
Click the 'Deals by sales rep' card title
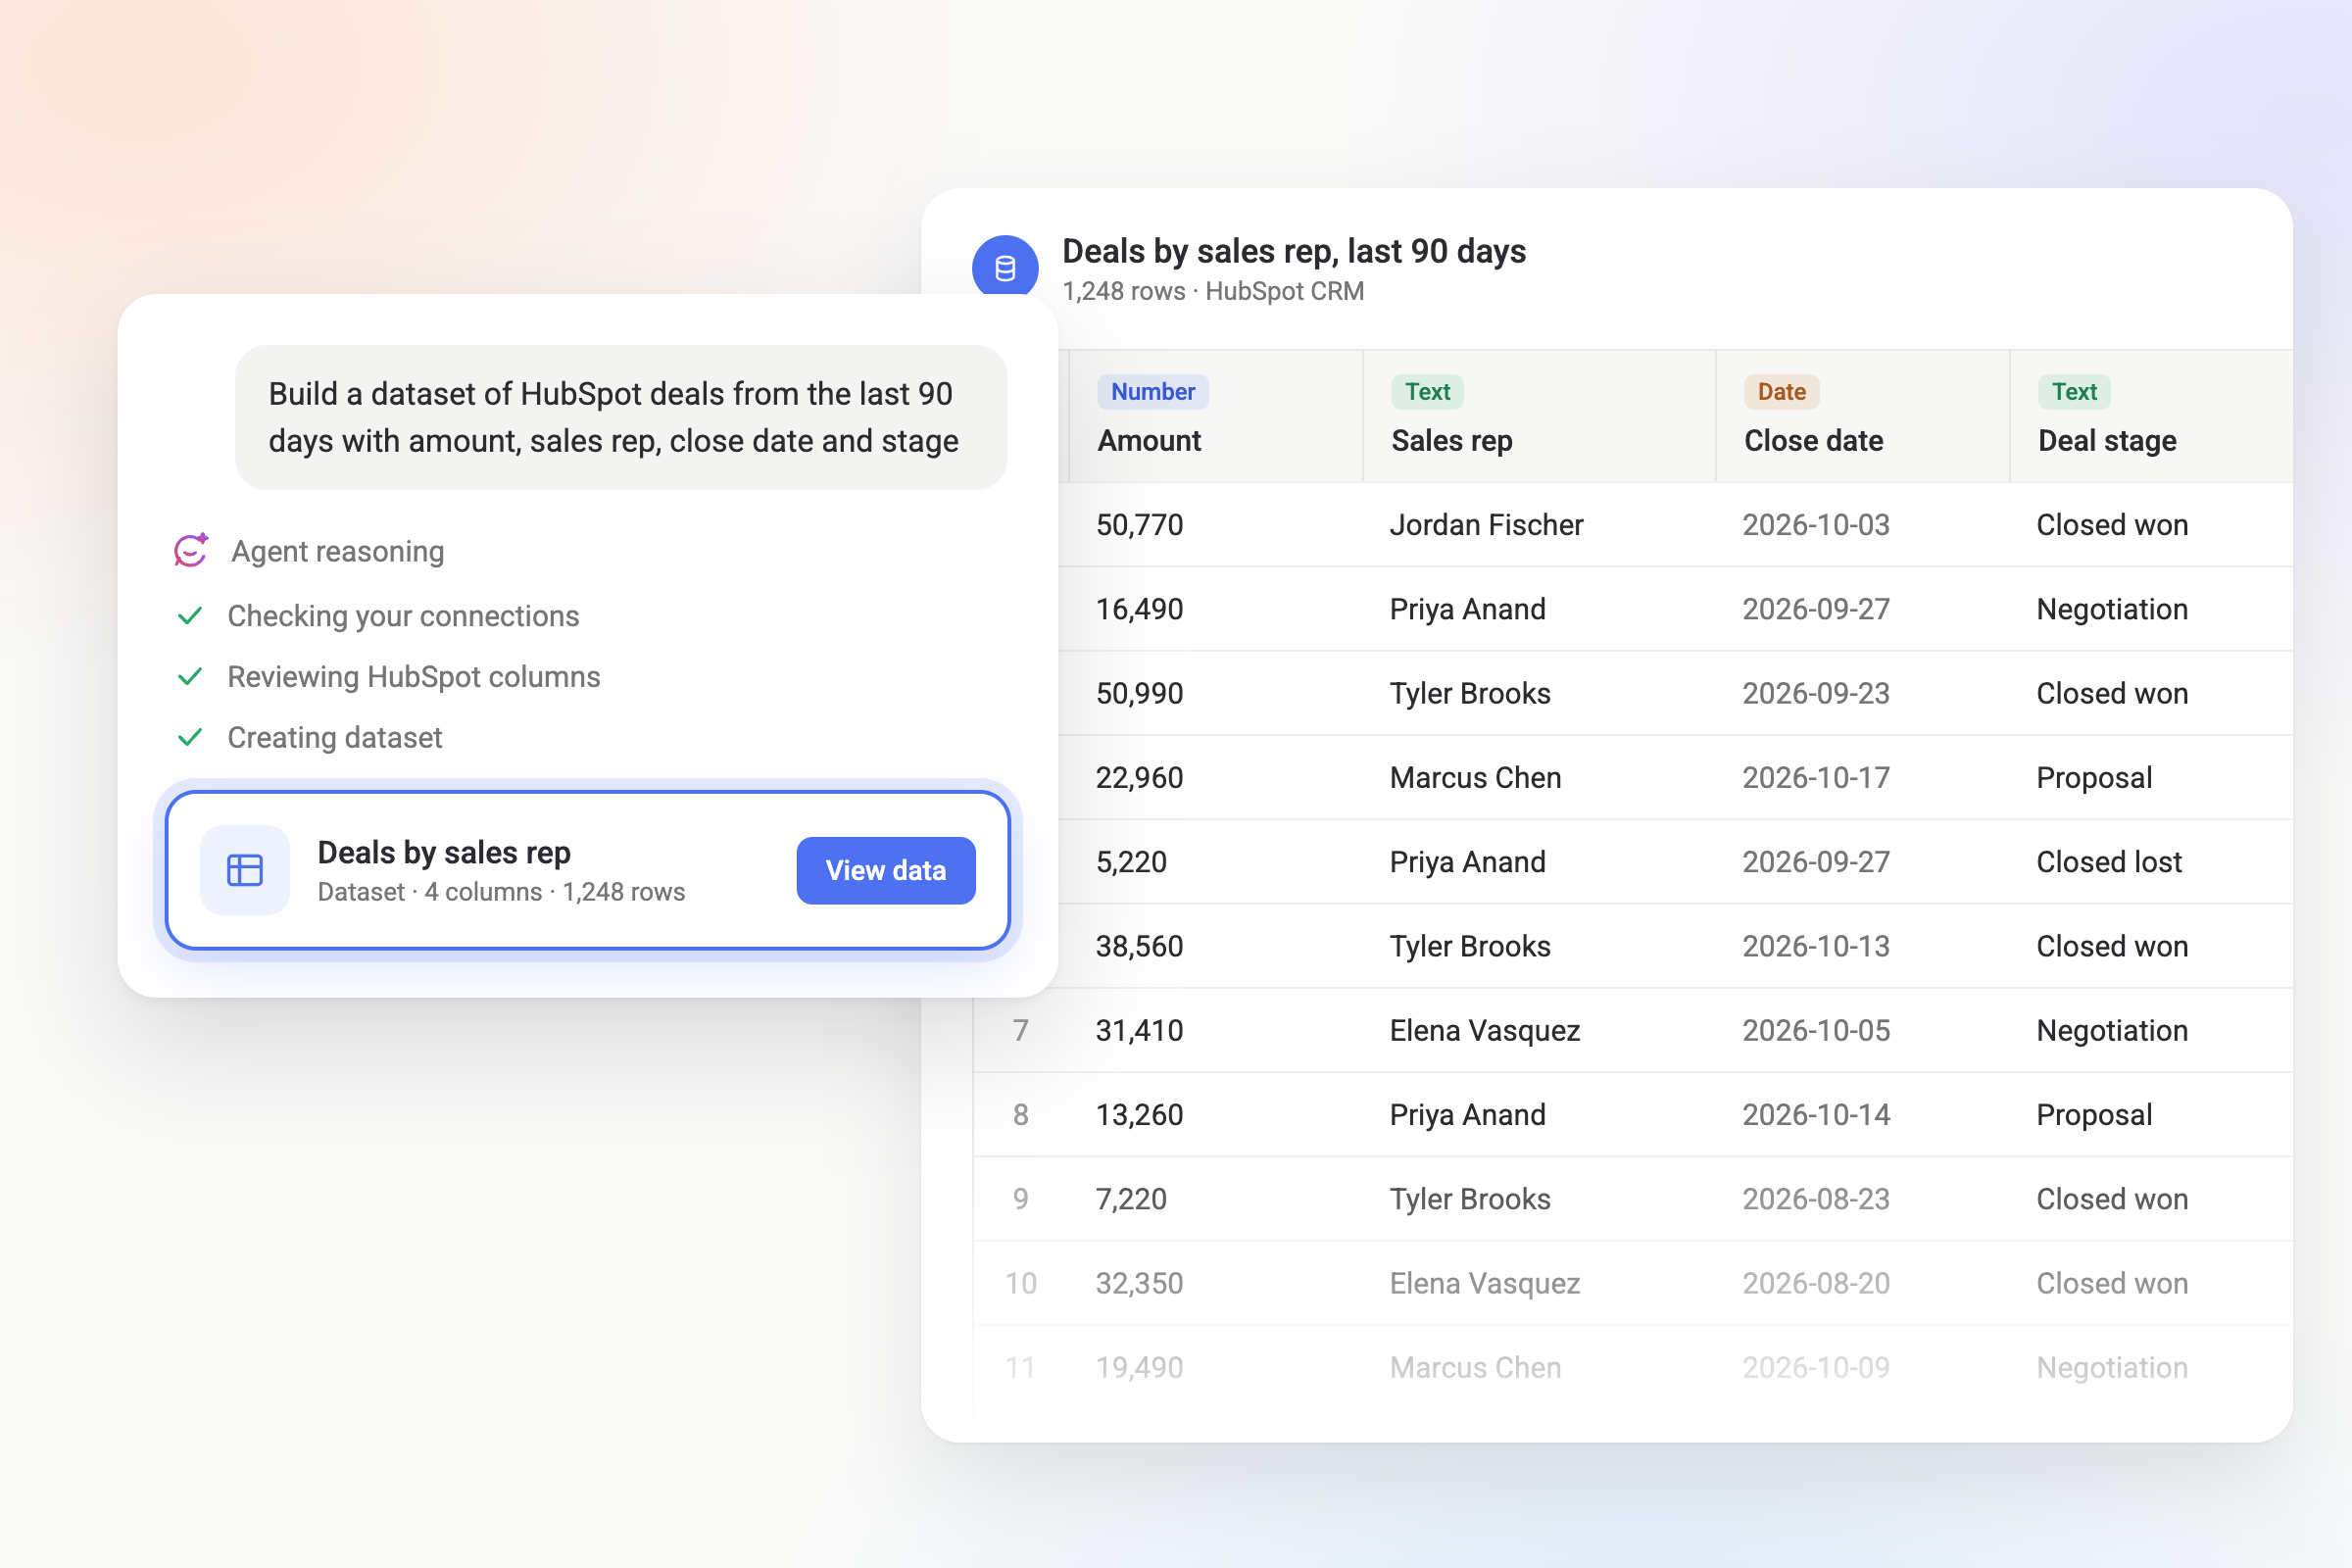[x=444, y=852]
